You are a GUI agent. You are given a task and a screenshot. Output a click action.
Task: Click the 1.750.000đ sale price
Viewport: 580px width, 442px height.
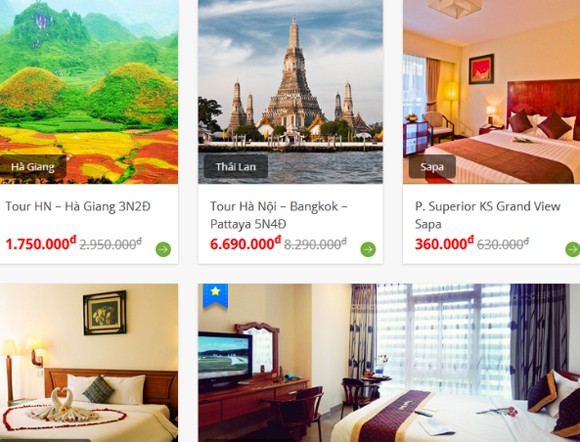41,244
